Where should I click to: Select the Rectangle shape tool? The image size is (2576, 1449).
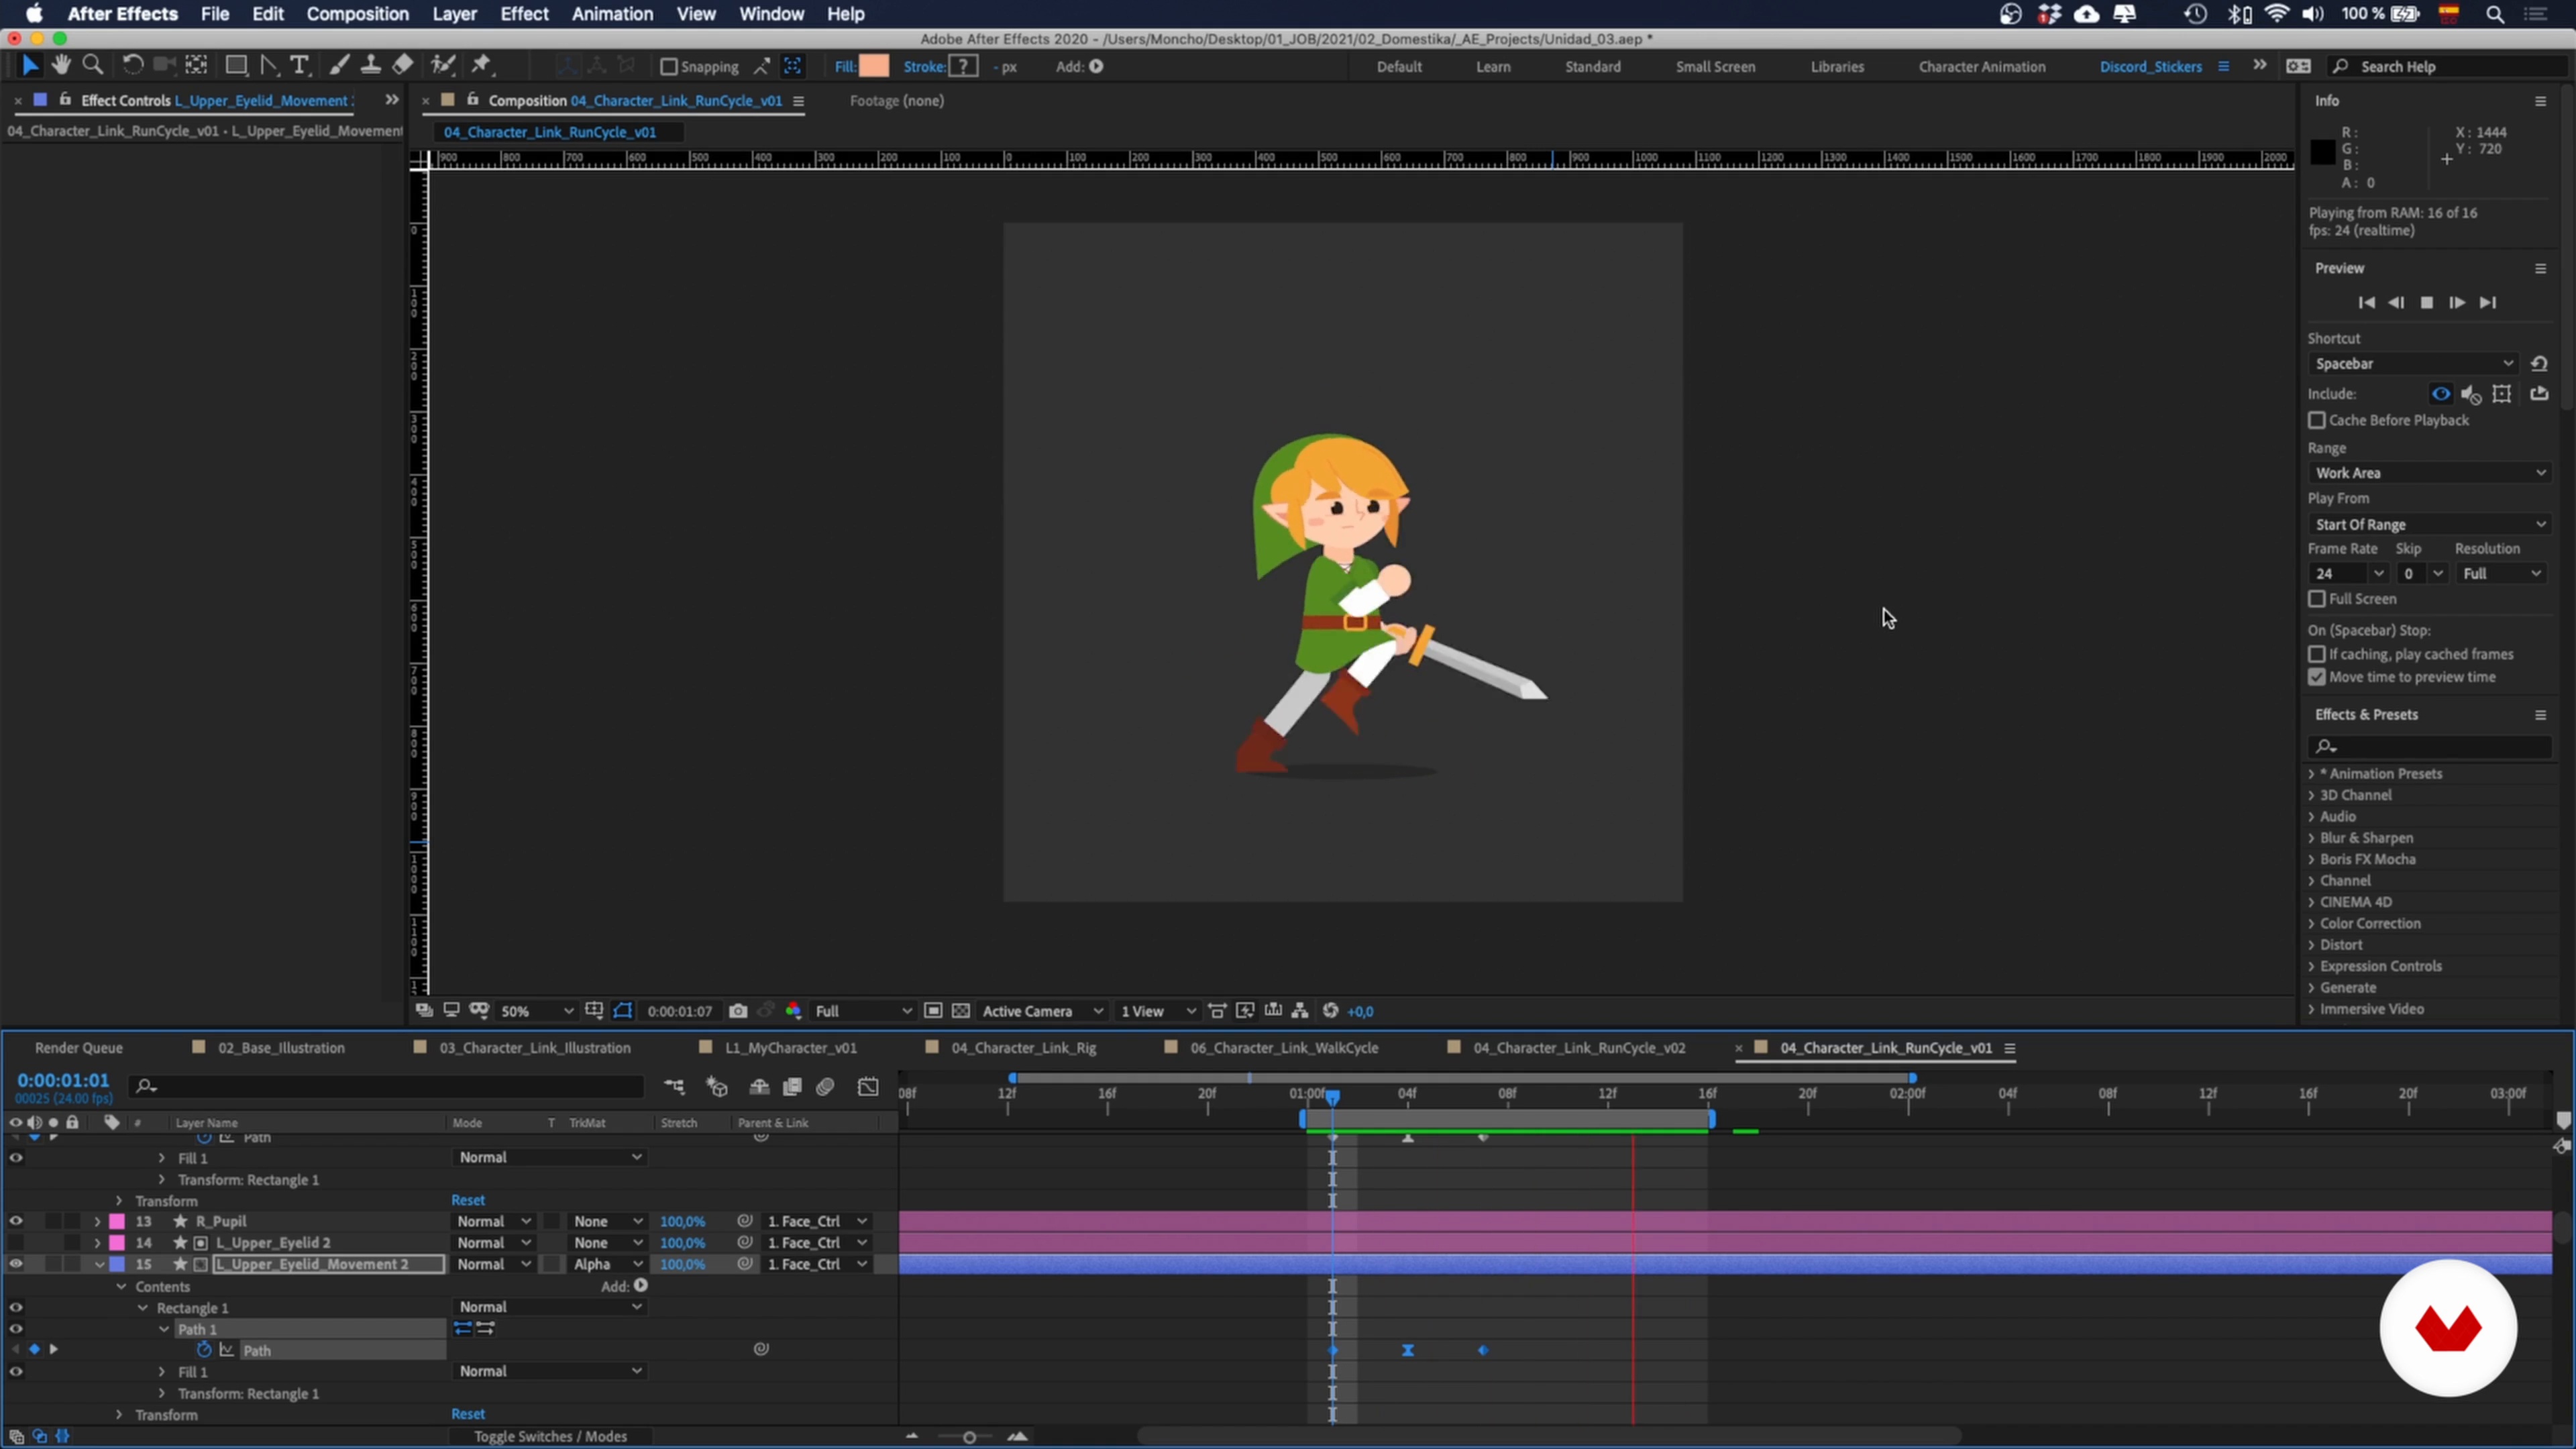pos(236,66)
